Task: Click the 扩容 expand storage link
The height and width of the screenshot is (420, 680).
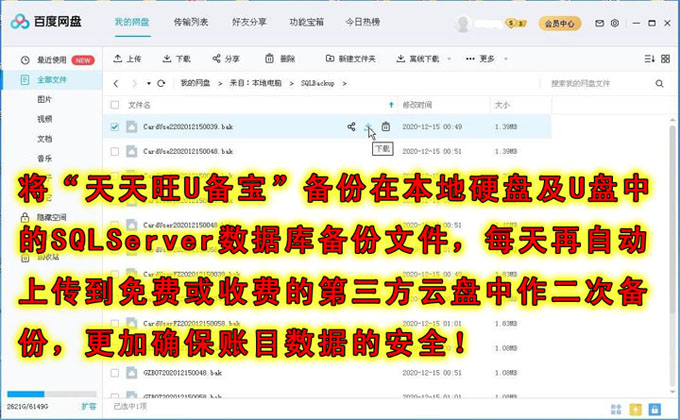Action: coord(88,407)
